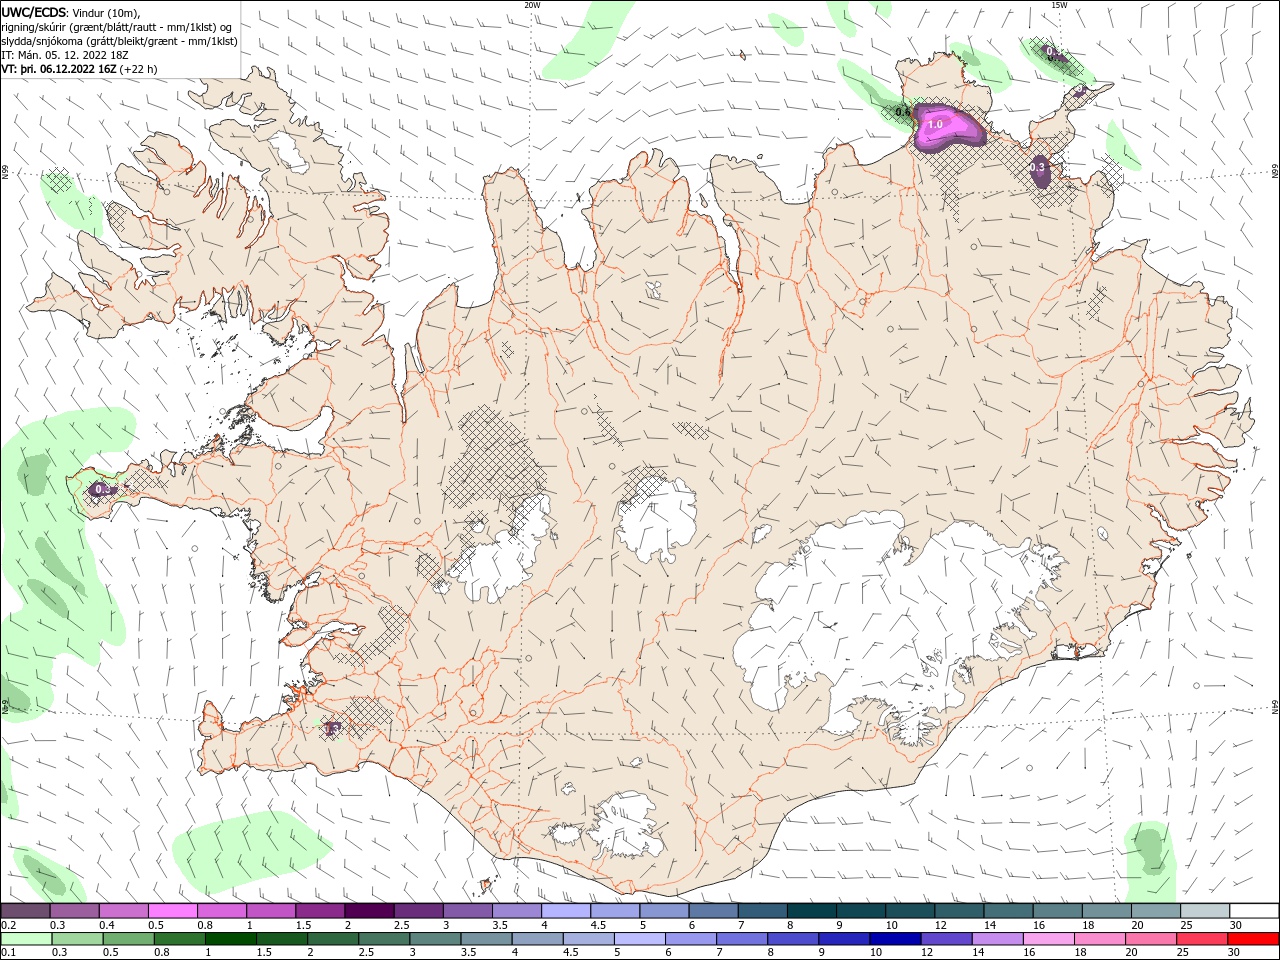Pick the medium green 0.5–0.8 rain scale swatch

click(x=128, y=939)
